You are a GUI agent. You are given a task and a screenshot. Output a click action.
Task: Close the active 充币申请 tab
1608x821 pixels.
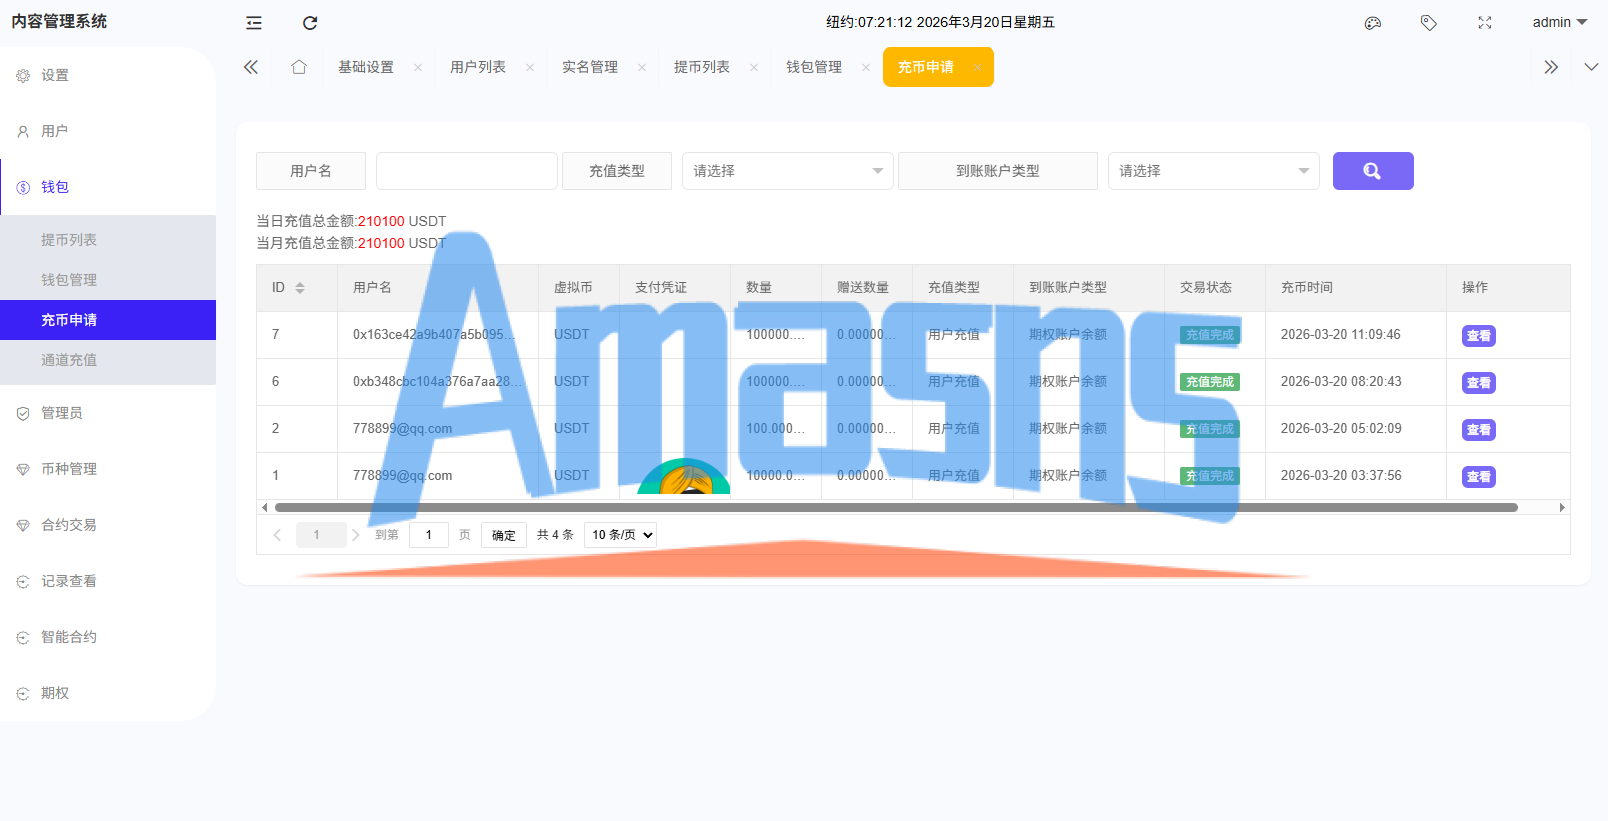pos(977,67)
